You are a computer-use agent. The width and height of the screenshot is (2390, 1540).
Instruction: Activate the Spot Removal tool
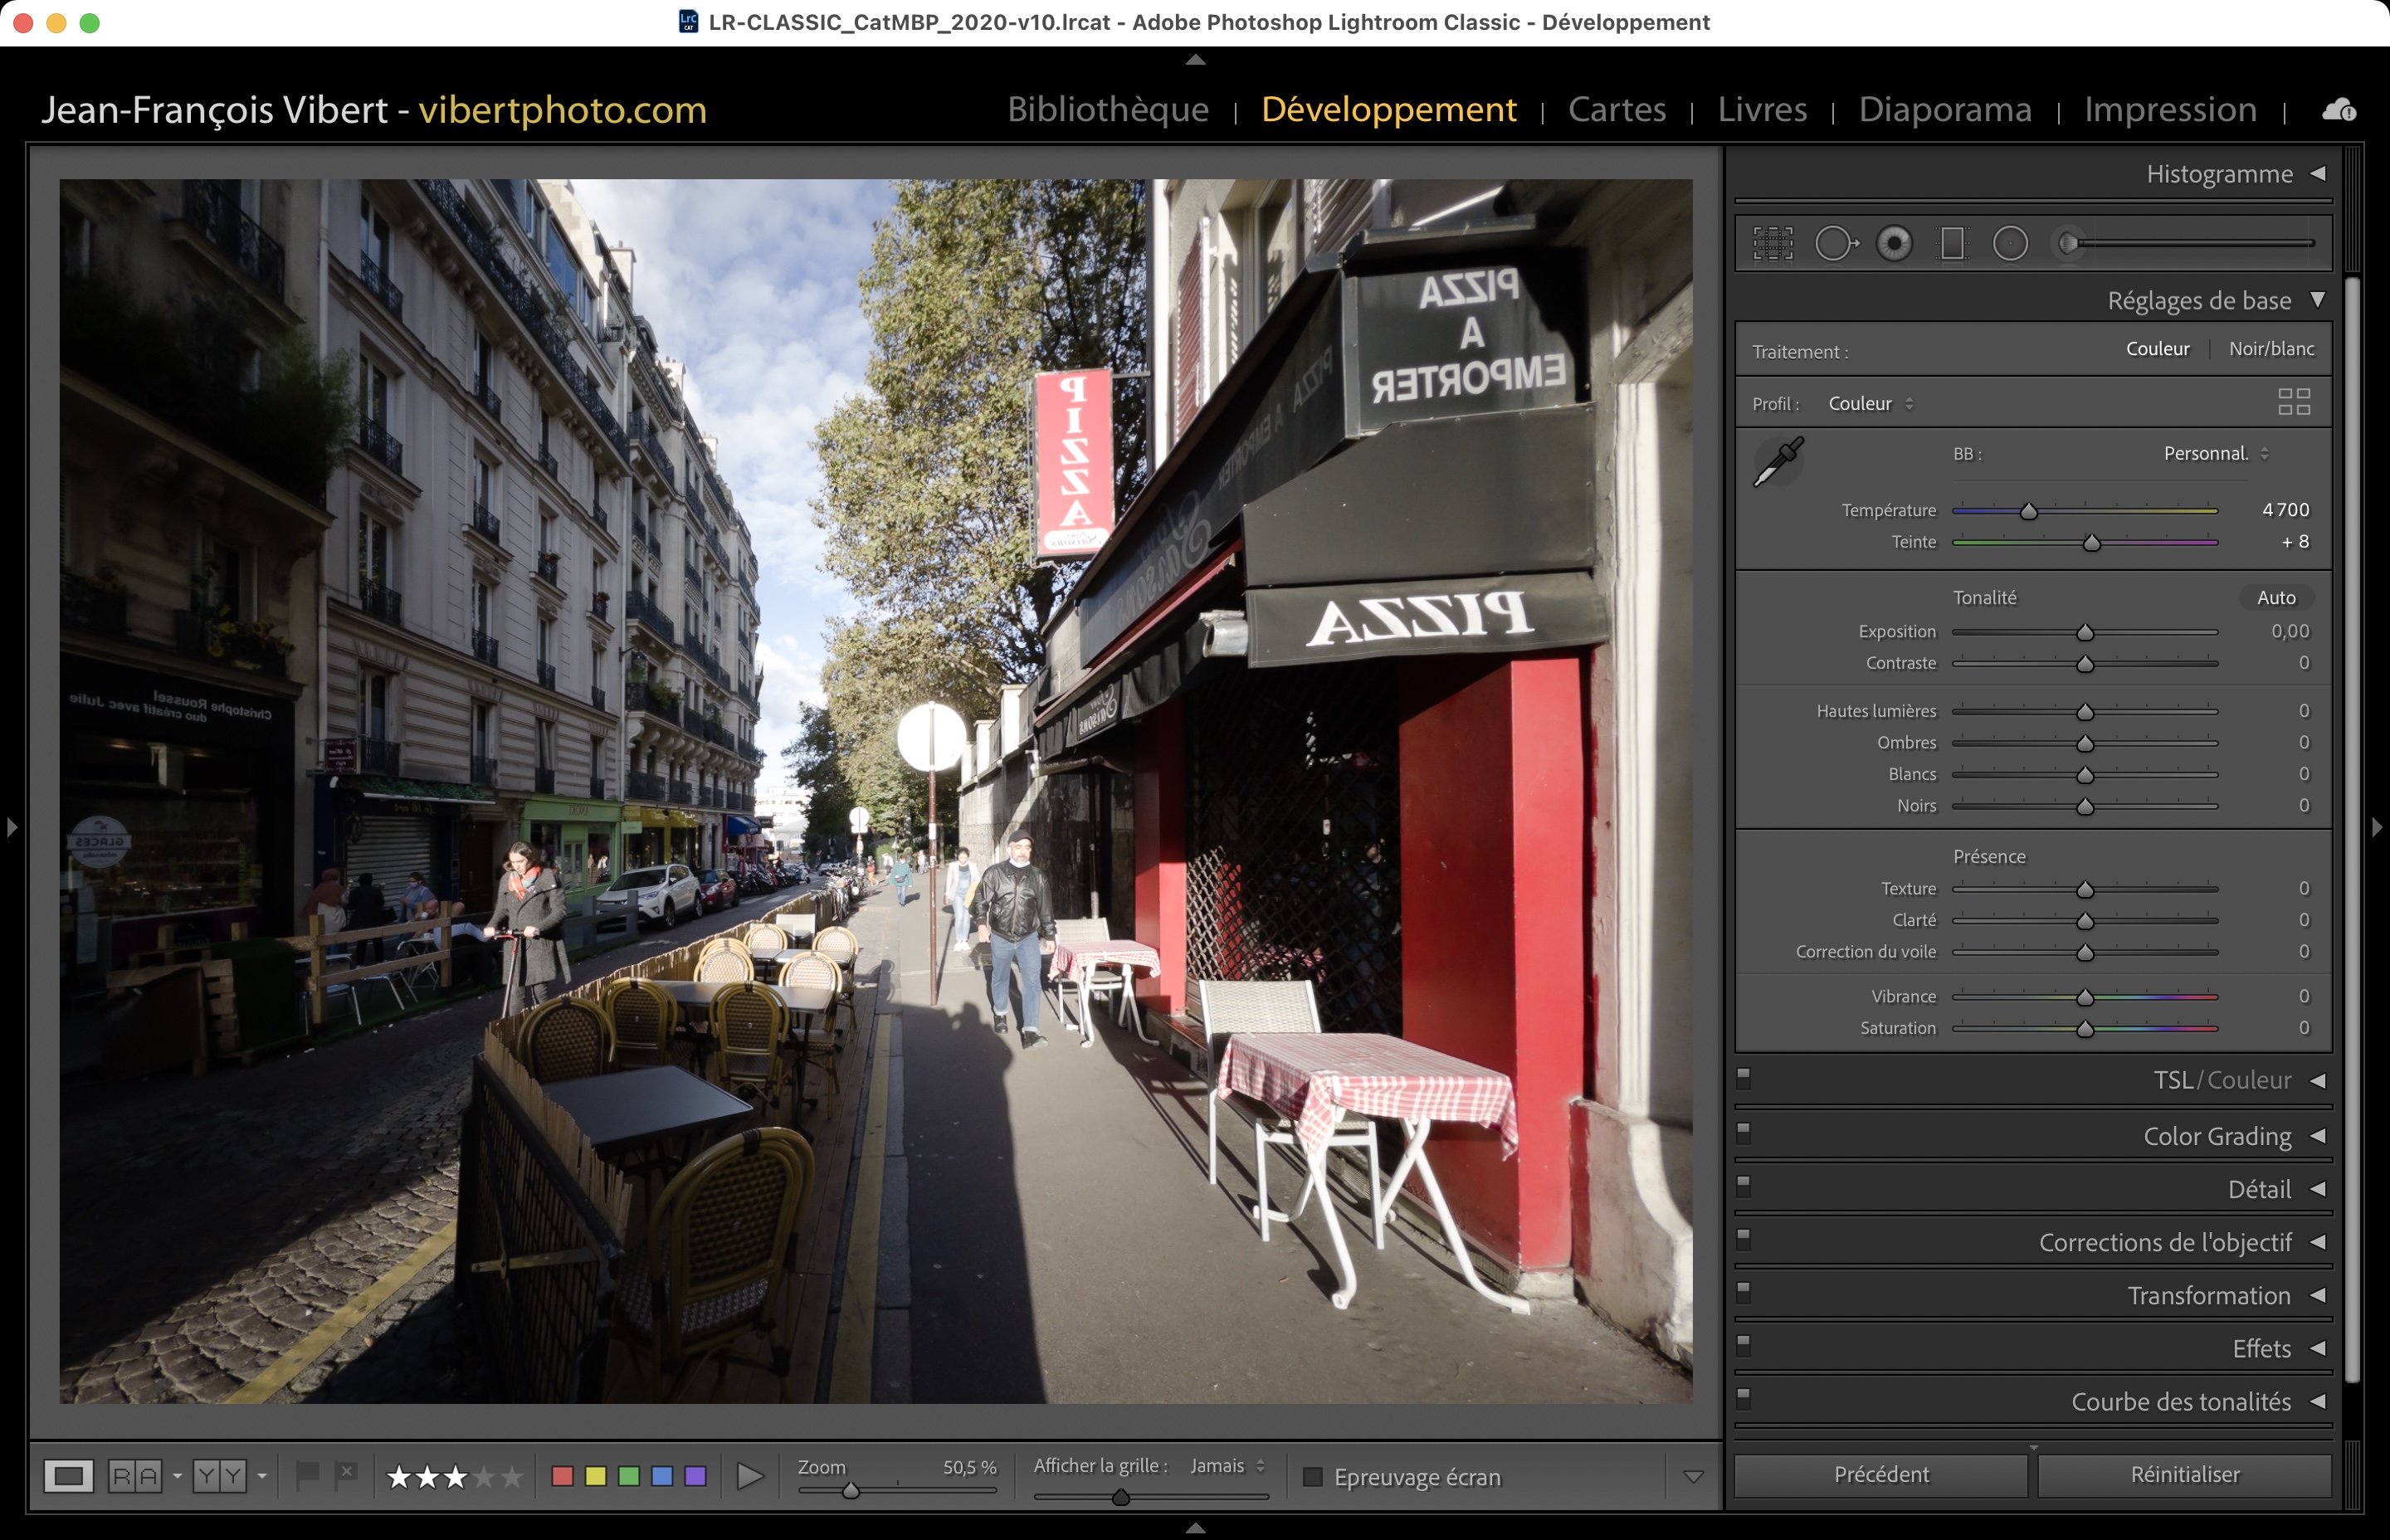pos(1835,243)
